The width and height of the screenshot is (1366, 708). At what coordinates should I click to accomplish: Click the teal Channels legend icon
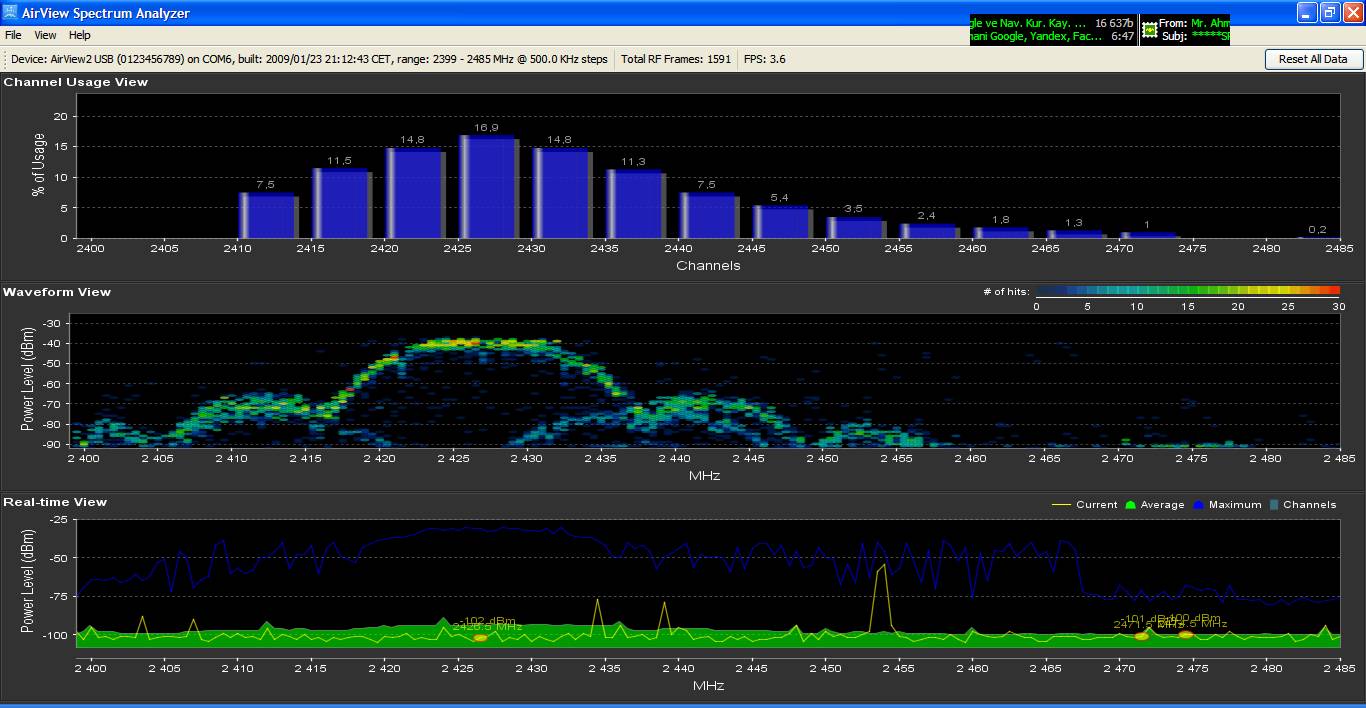(x=1273, y=505)
